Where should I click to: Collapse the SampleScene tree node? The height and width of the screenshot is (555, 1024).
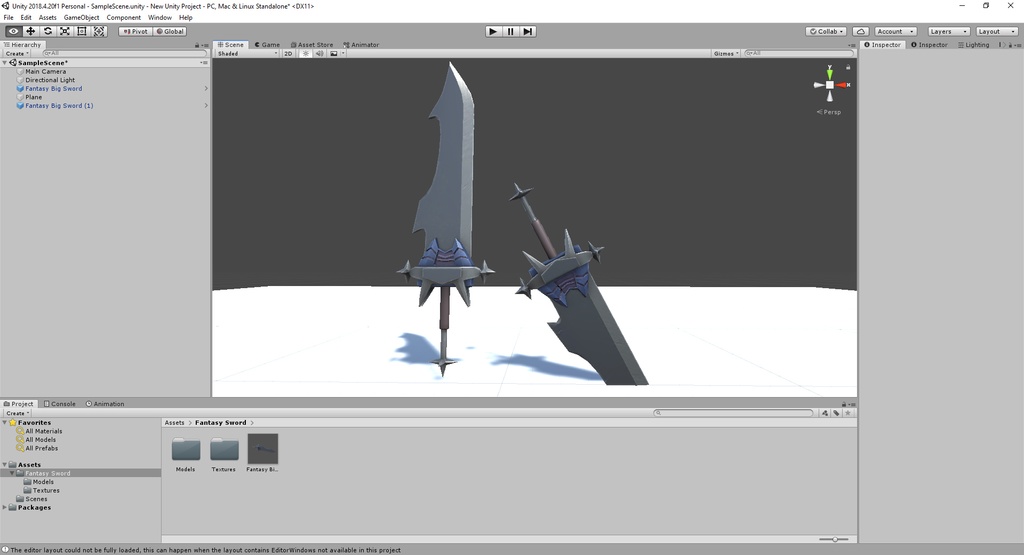click(x=5, y=63)
